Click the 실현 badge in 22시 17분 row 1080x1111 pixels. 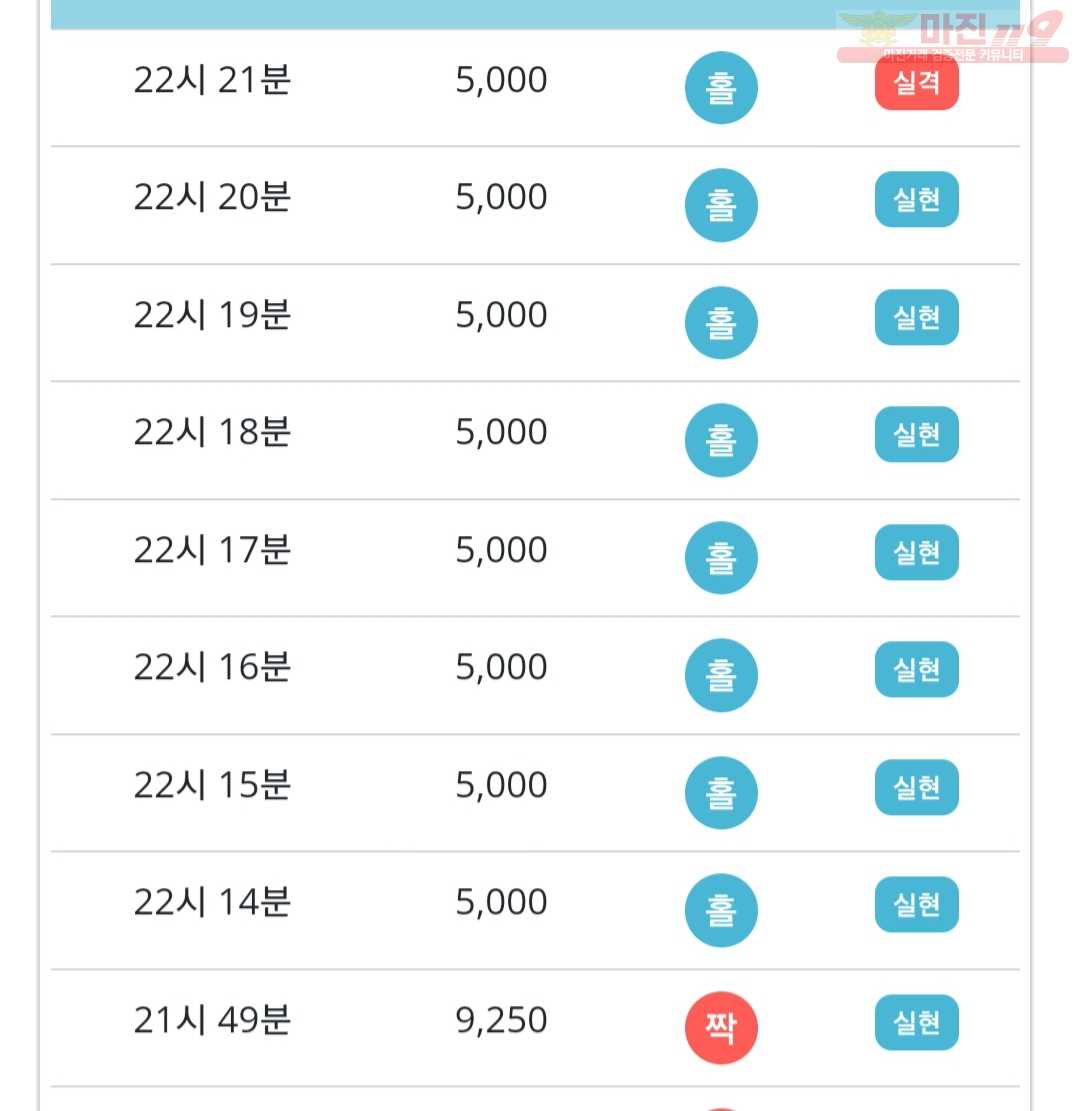click(916, 552)
